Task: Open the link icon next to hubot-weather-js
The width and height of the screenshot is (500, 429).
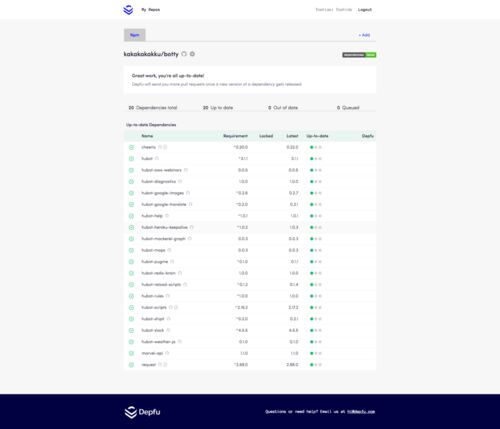Action: coord(180,342)
